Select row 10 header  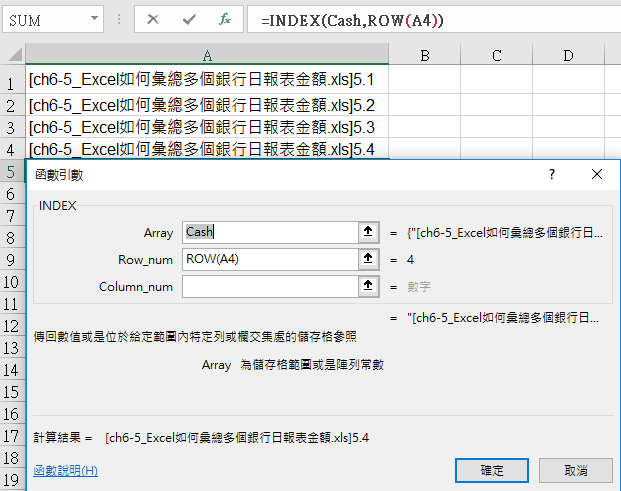tap(12, 282)
